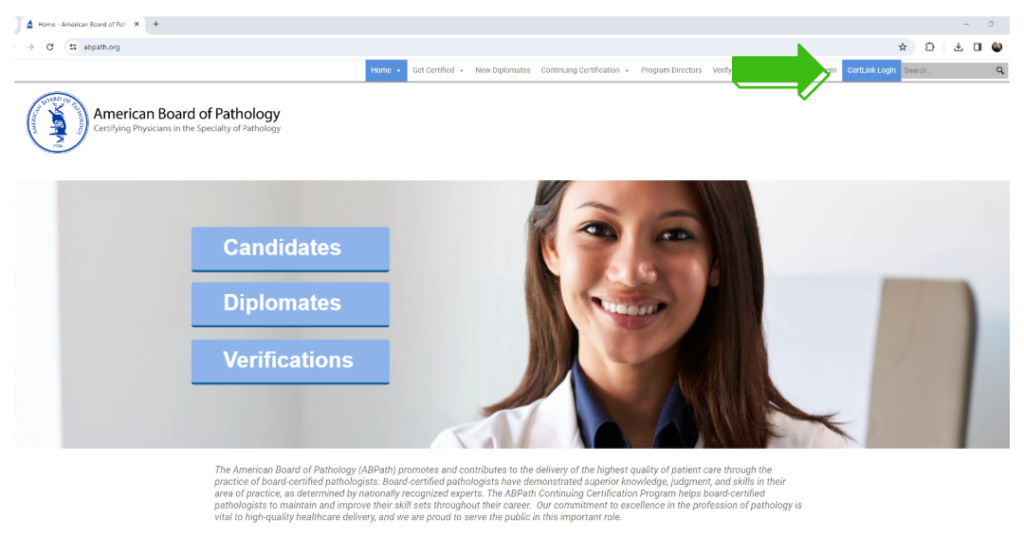Open the New Diplomates menu item
This screenshot has height=537, width=1024.
(503, 71)
